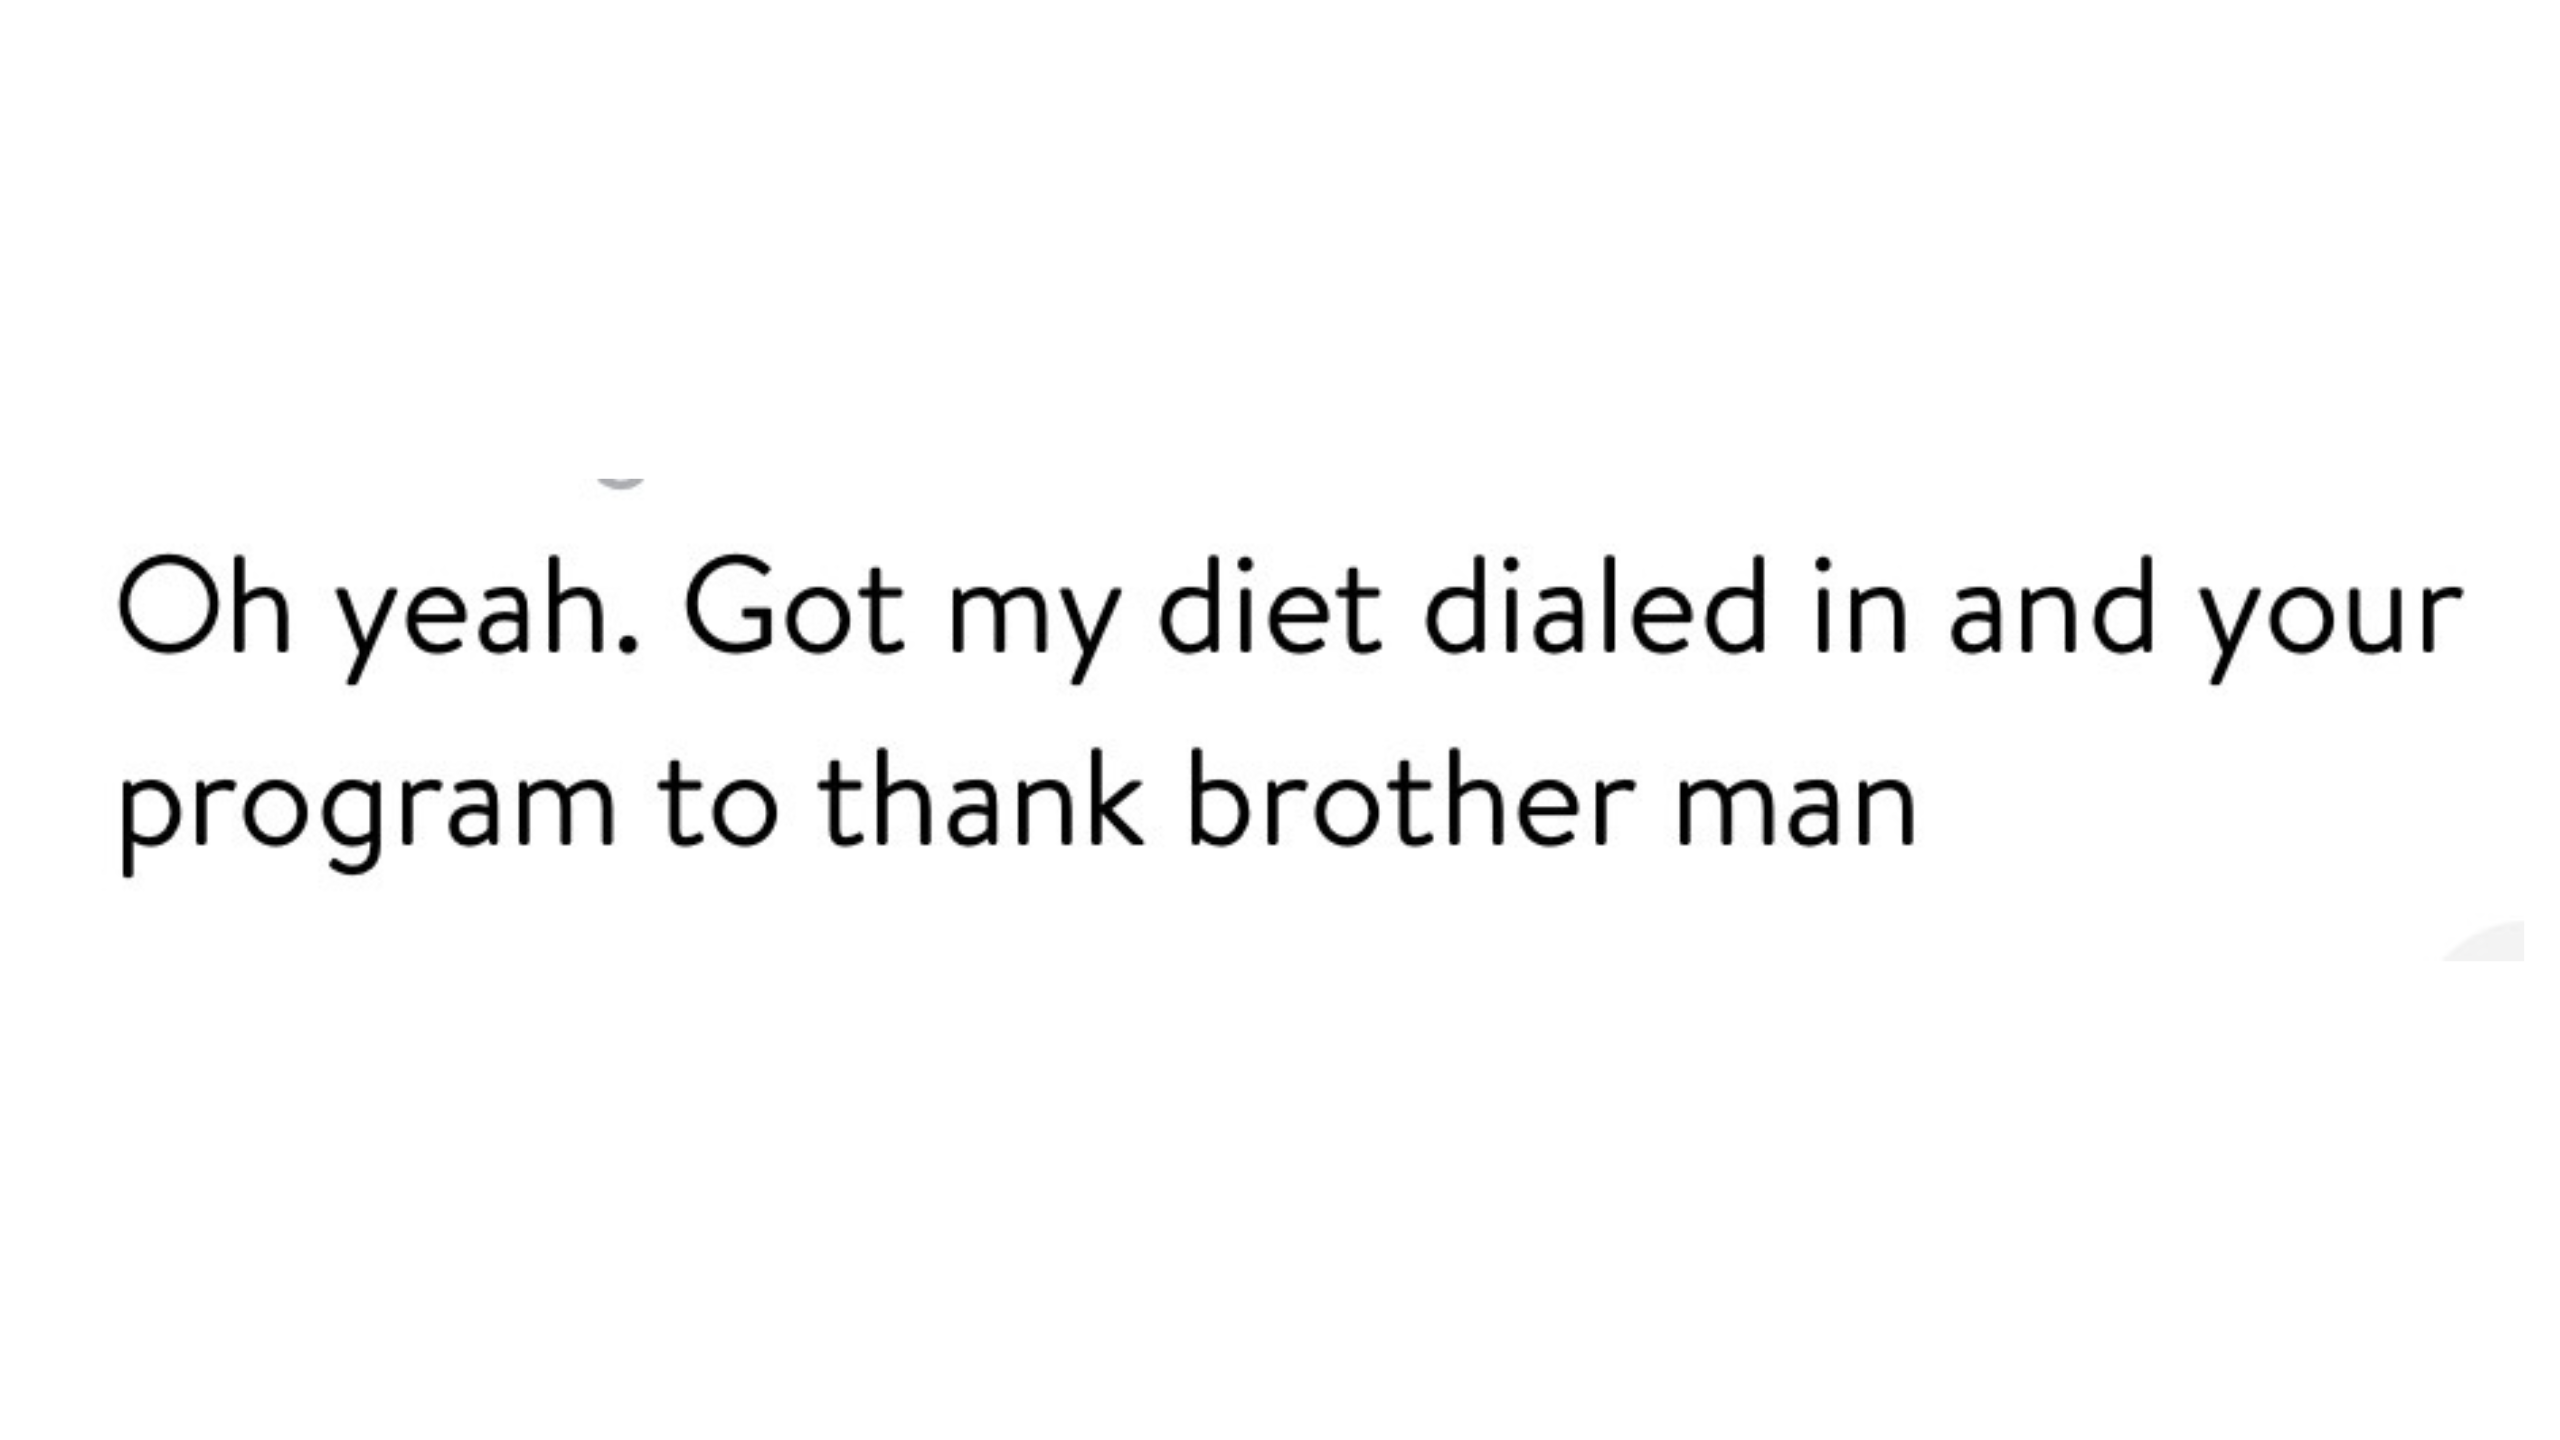Image resolution: width=2560 pixels, height=1440 pixels.
Task: Click the standalone word "in"
Action: [x=1861, y=607]
